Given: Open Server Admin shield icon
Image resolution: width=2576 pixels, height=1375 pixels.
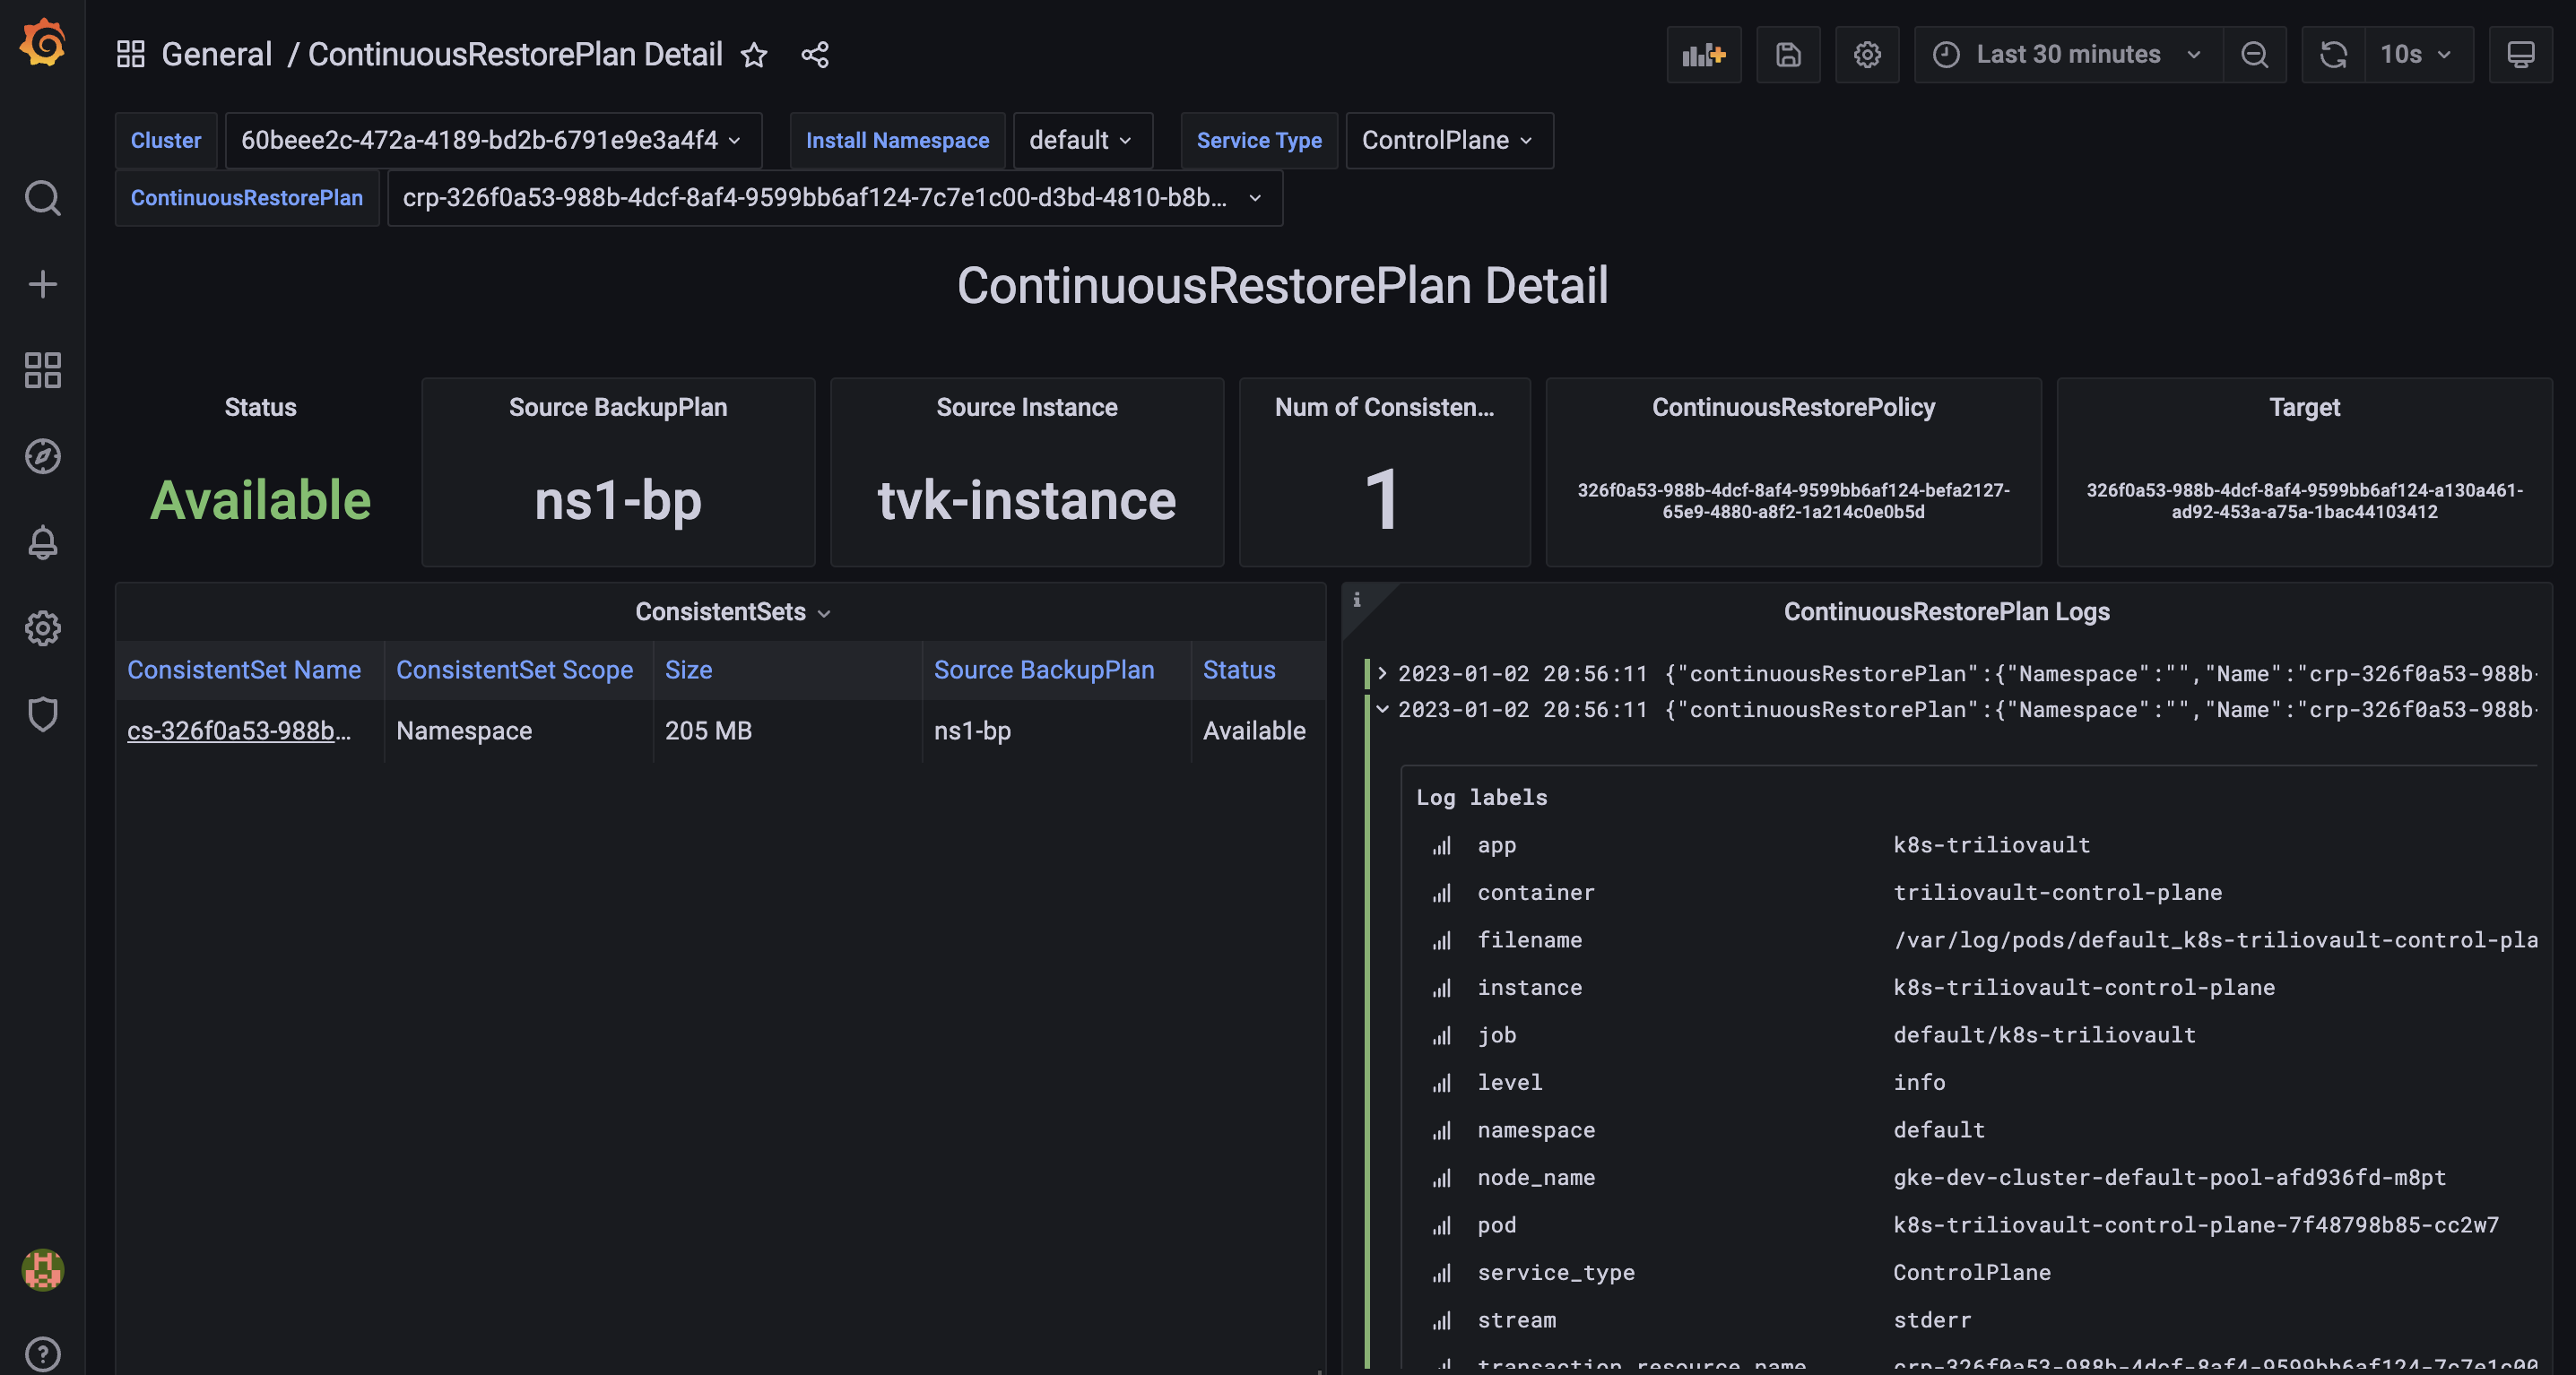Looking at the screenshot, I should (x=43, y=714).
